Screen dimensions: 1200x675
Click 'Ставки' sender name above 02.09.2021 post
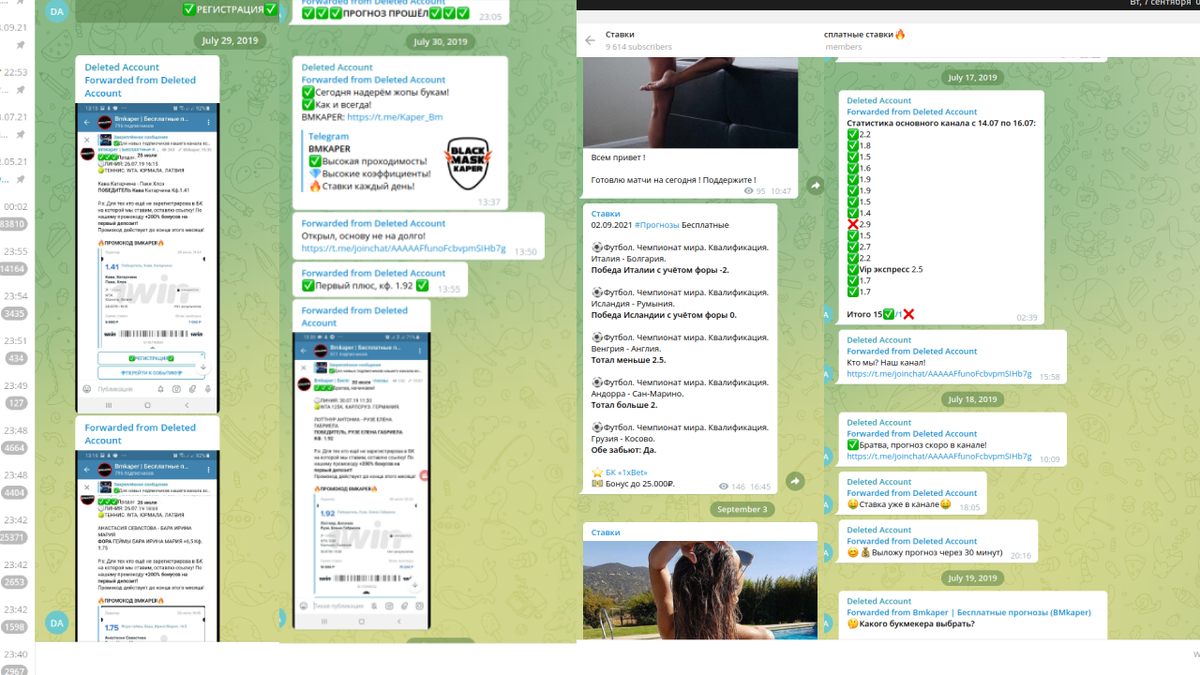pos(606,214)
